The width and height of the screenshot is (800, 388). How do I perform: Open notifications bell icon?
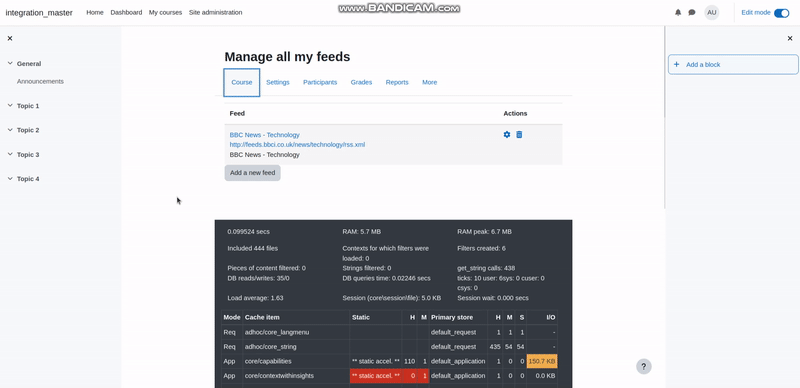[x=678, y=13]
